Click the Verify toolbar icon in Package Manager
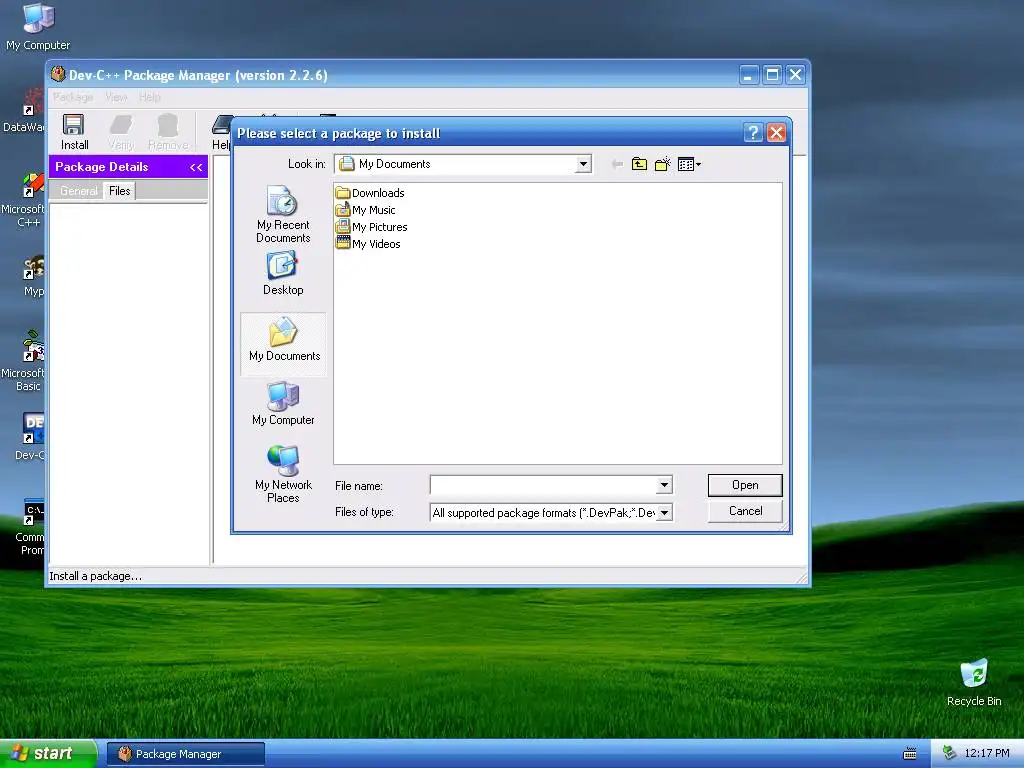Image resolution: width=1024 pixels, height=768 pixels. (121, 131)
